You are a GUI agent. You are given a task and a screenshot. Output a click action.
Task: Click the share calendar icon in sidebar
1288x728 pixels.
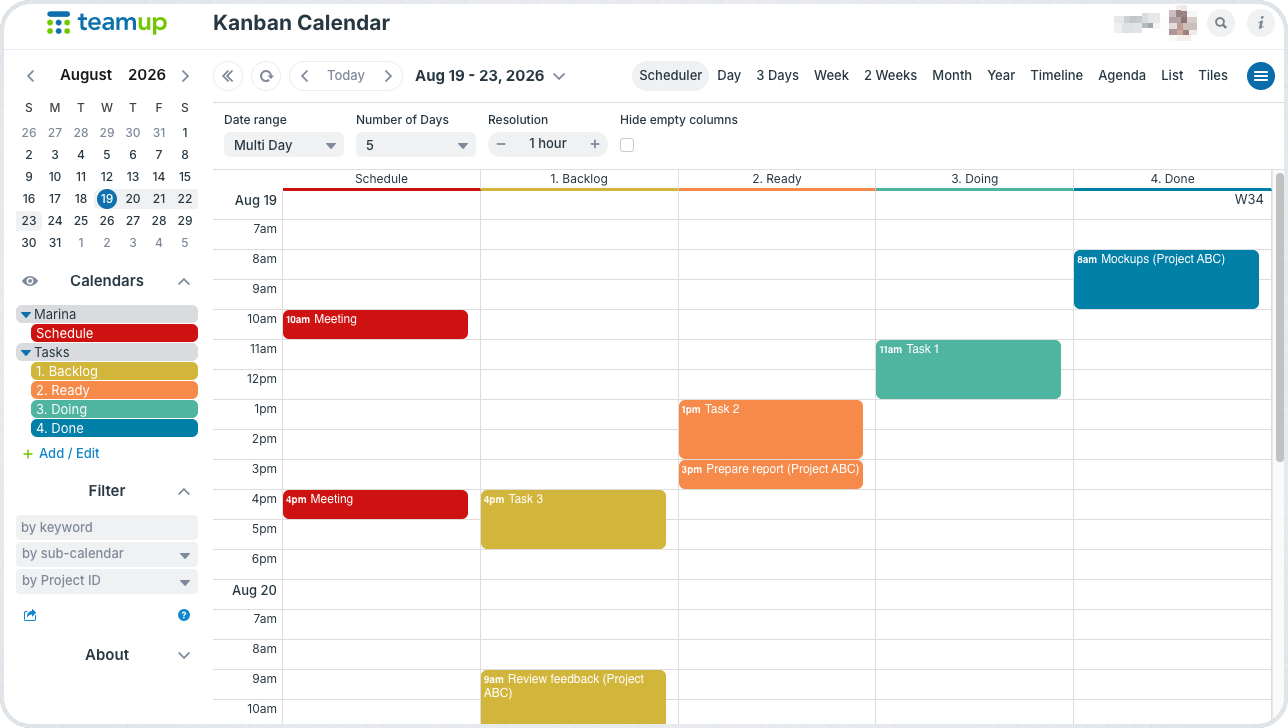click(x=30, y=615)
